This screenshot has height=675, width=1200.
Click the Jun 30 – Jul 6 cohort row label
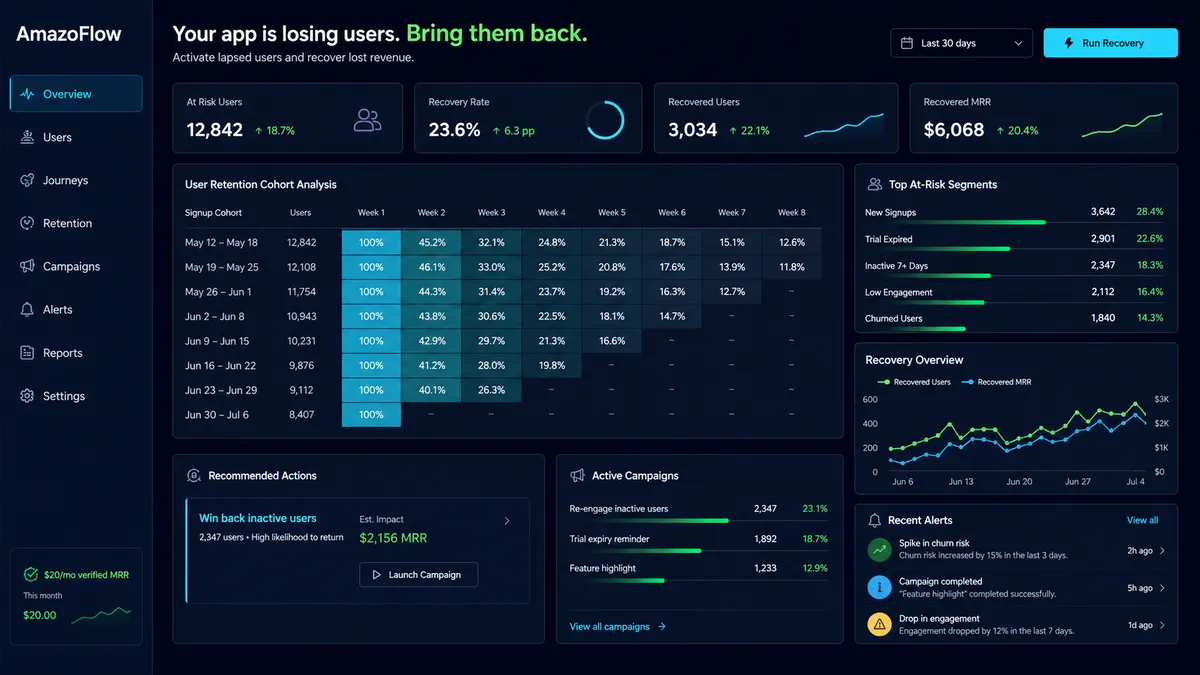click(217, 414)
